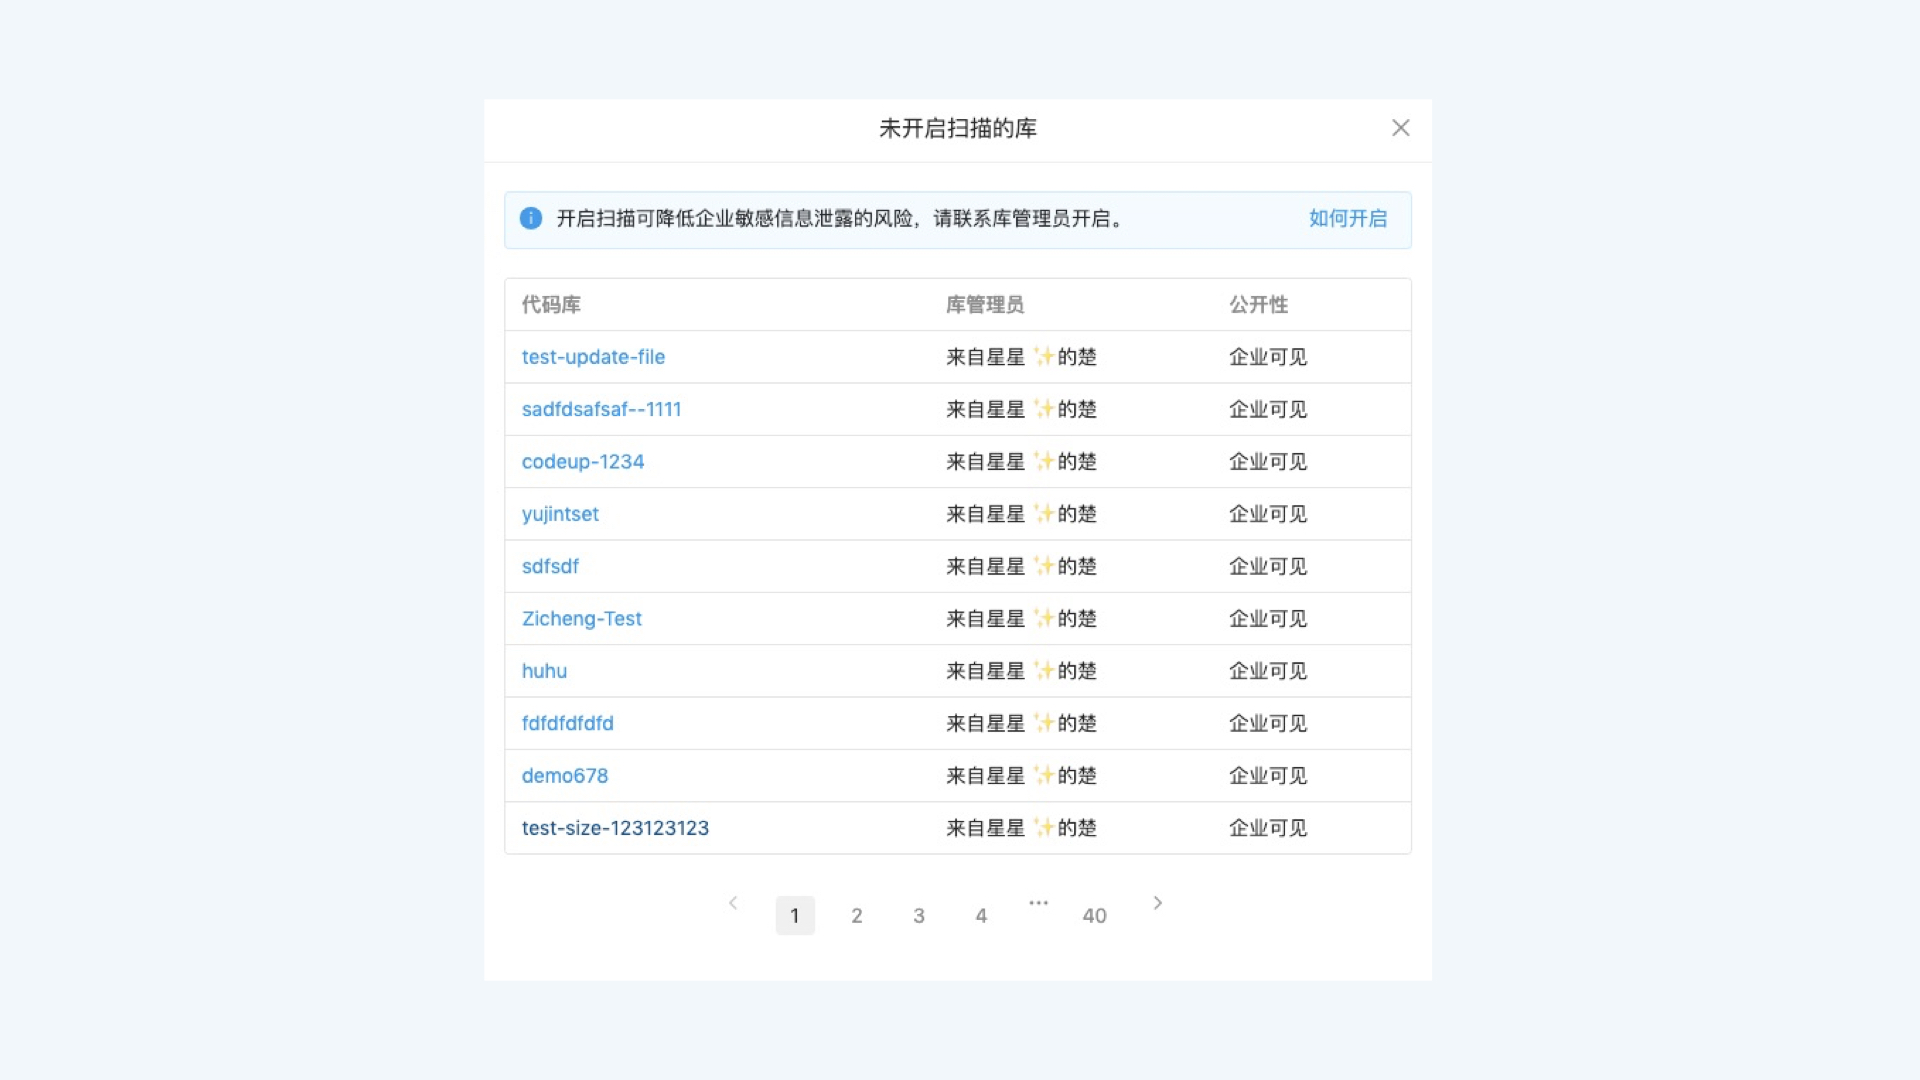1920x1080 pixels.
Task: Jump to page 4
Action: [981, 916]
